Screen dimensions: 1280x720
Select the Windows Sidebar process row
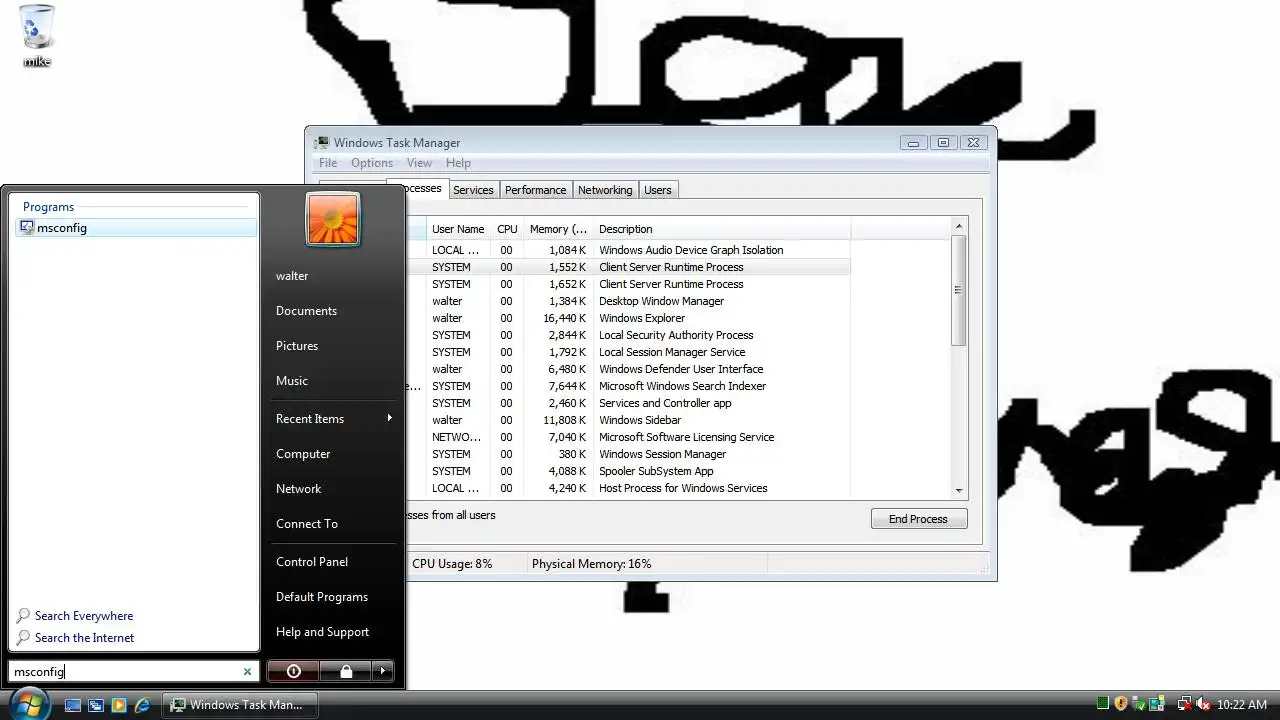click(x=628, y=420)
